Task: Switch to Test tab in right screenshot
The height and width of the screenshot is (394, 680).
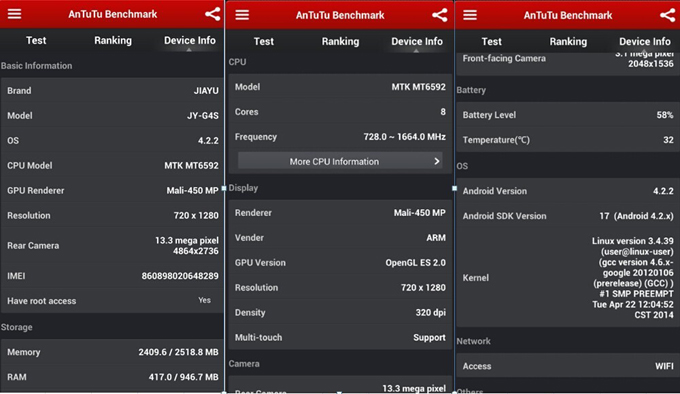Action: click(491, 41)
